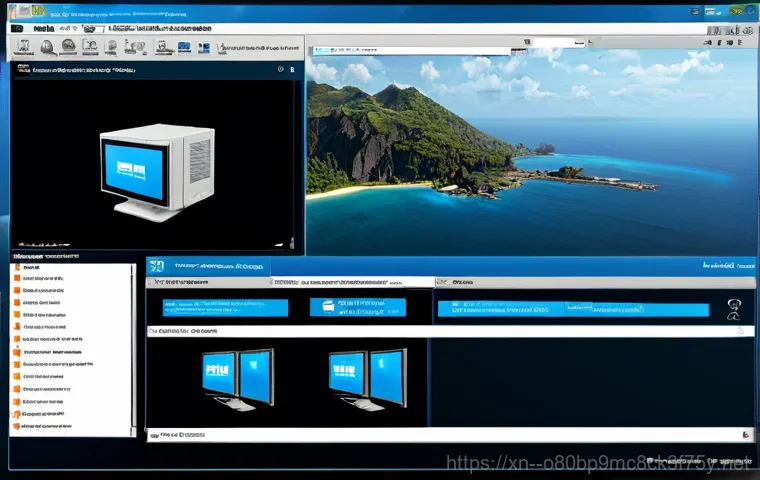Click the small round icon in the dark panel header
760x480 pixels.
[x=281, y=69]
